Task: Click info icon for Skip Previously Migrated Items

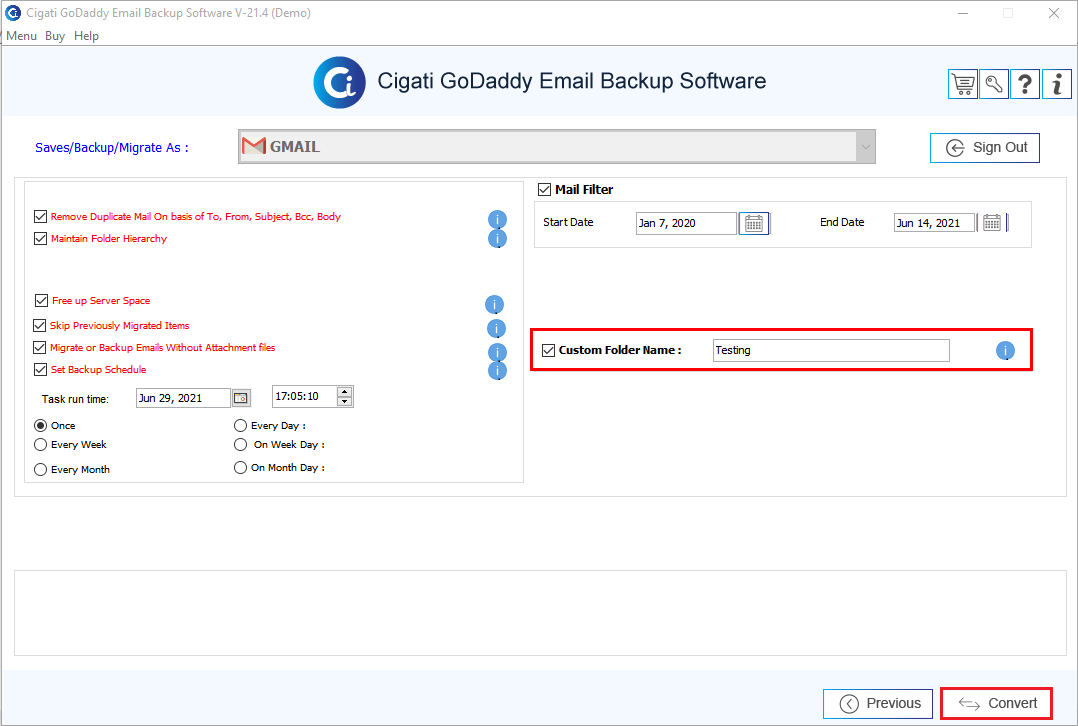Action: pos(496,329)
